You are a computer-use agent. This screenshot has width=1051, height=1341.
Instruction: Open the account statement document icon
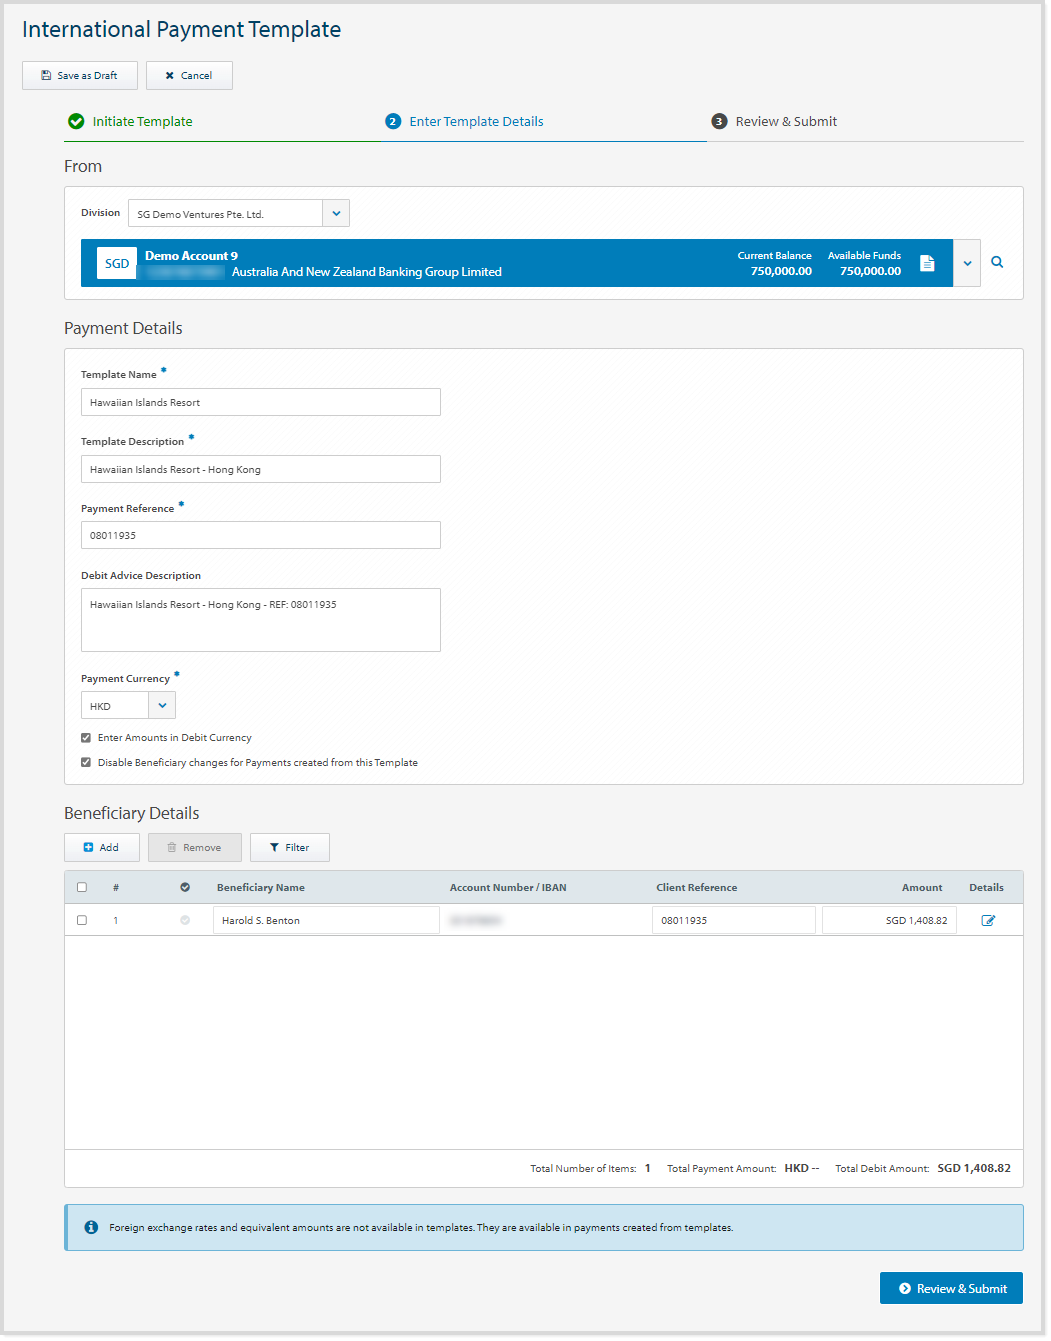tap(926, 263)
